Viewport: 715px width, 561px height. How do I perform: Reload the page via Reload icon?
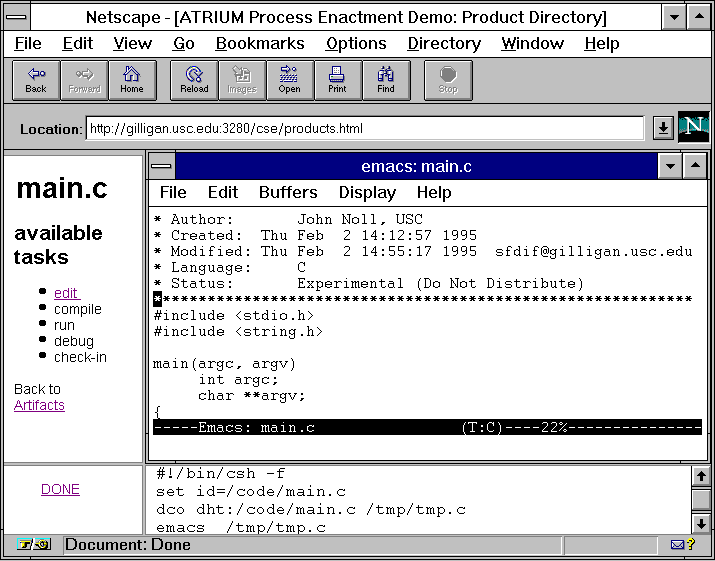(194, 80)
